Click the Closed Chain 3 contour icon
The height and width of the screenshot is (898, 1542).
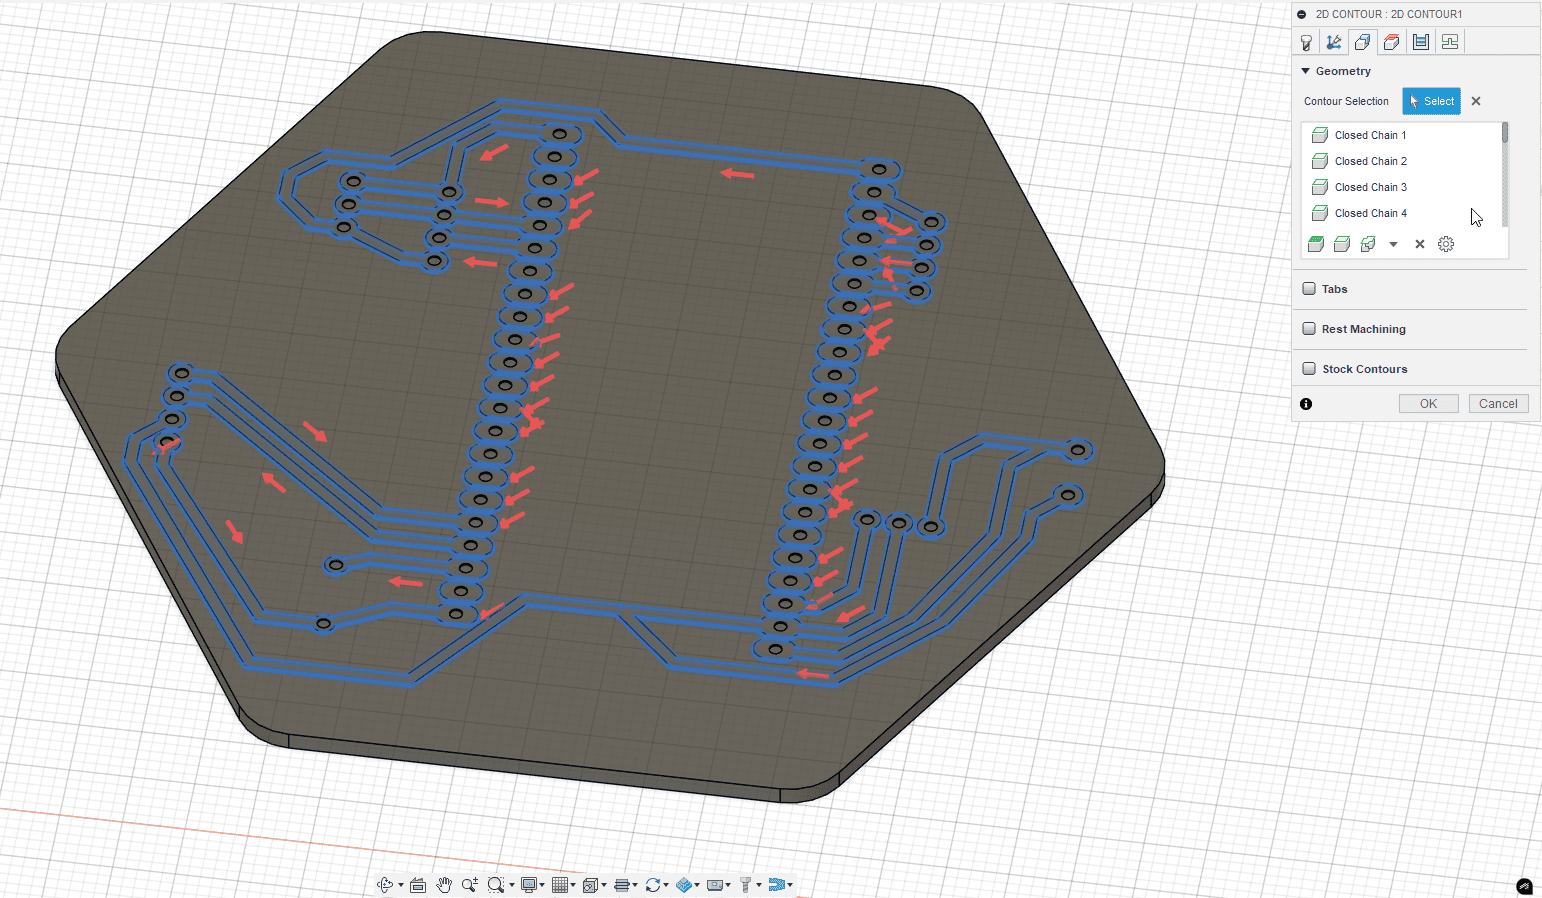[1320, 187]
